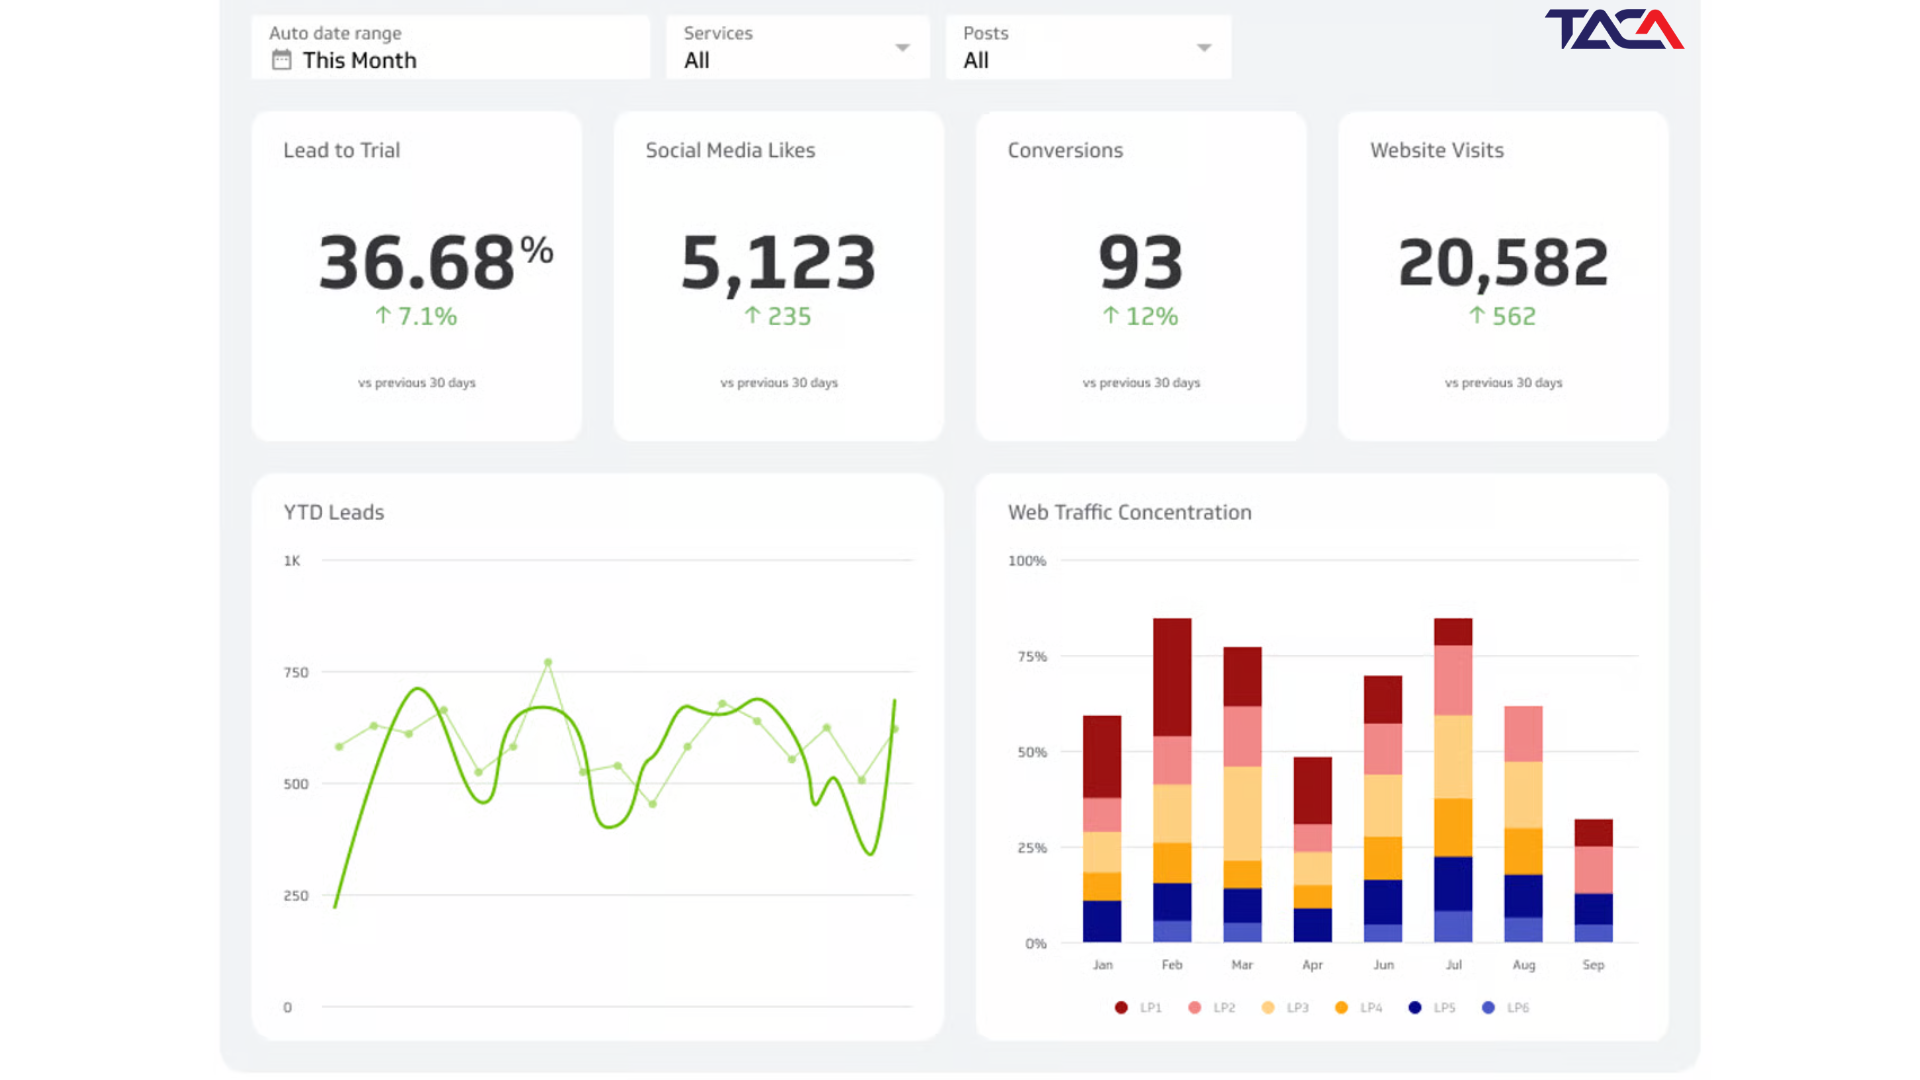
Task: Toggle the LP4 legend dot
Action: pos(1341,1008)
